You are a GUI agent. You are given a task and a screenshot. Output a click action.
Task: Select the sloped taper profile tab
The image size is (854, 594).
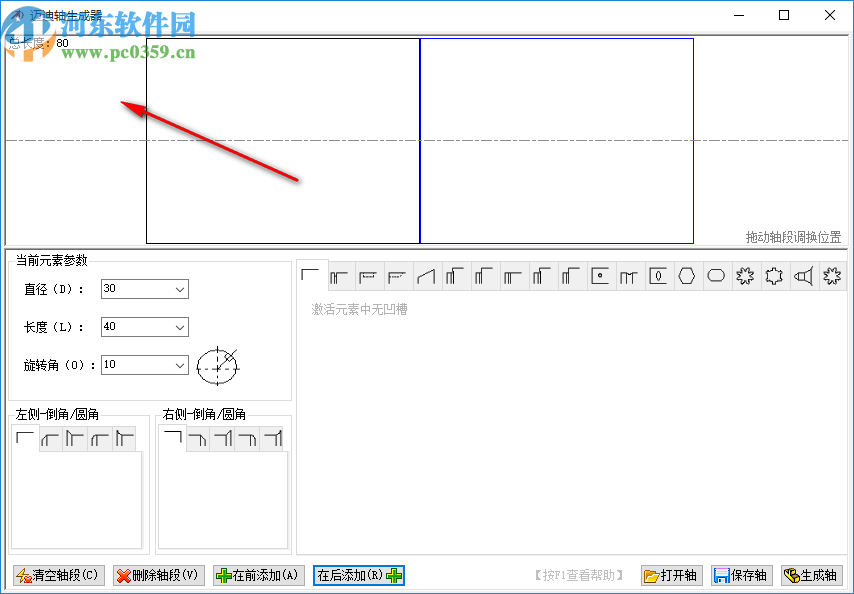click(426, 277)
